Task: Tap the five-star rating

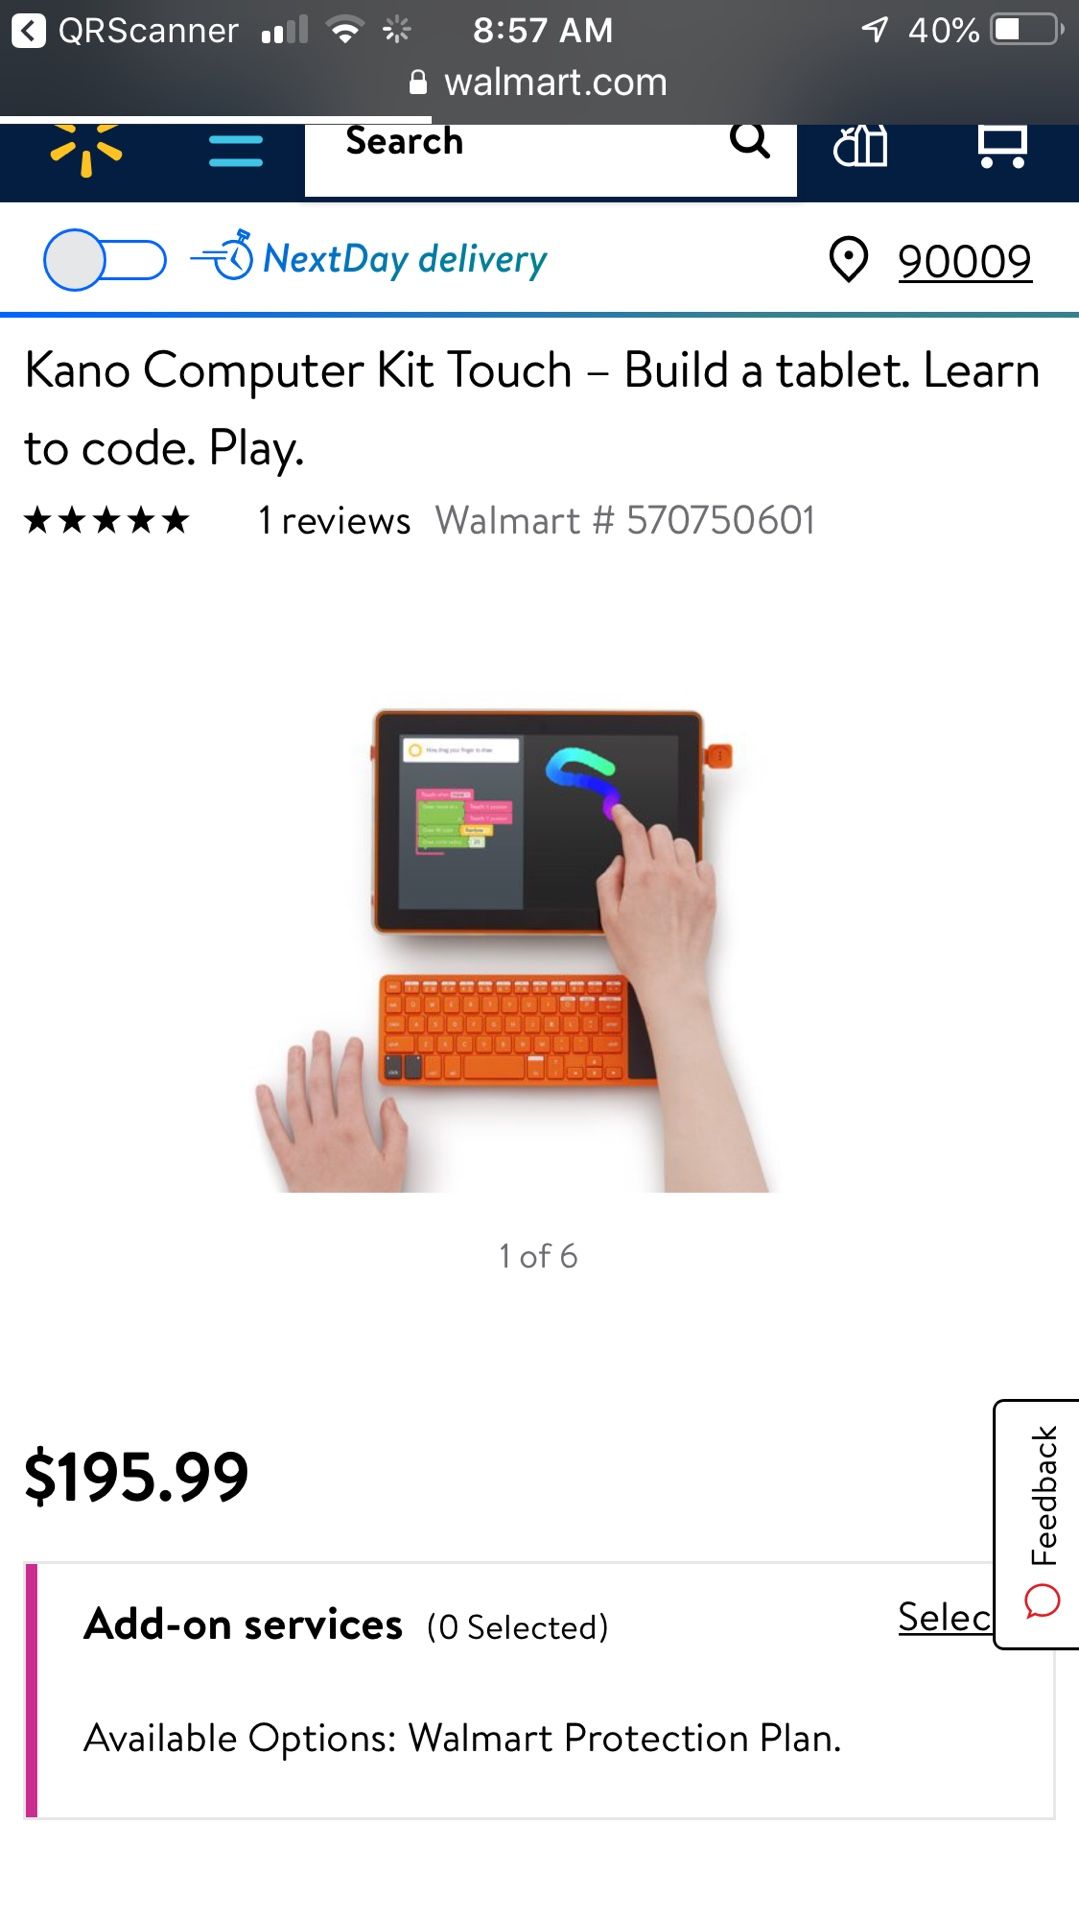Action: [x=107, y=520]
